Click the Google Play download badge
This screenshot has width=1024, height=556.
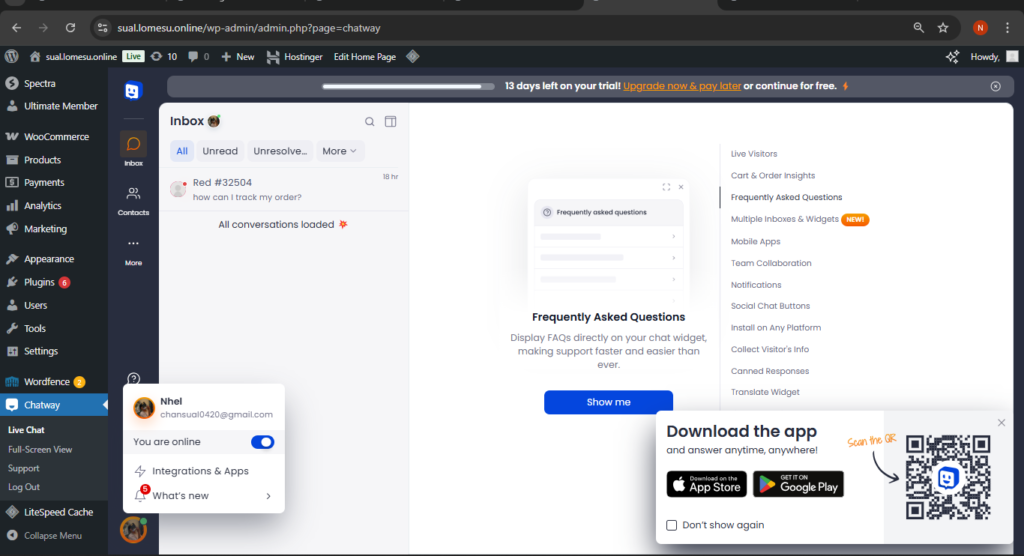(798, 484)
